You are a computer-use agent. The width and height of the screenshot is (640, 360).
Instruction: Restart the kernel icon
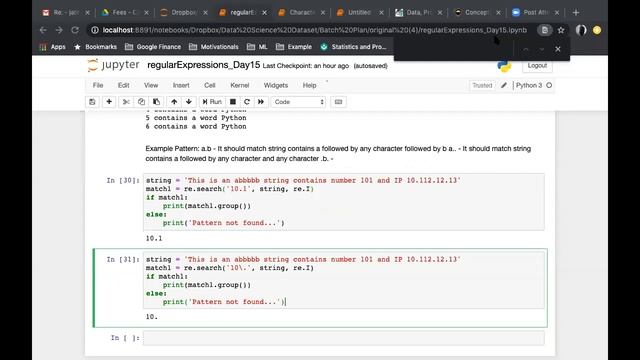pyautogui.click(x=247, y=102)
